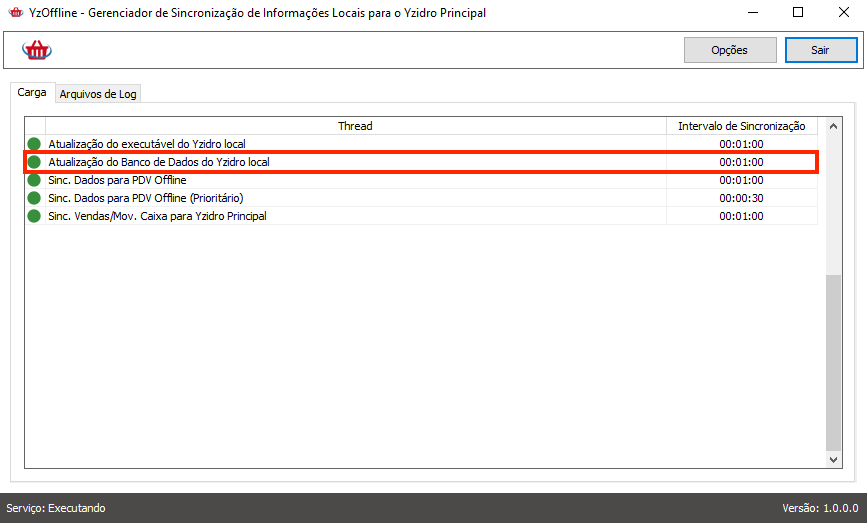
Task: Switch to the Arquivos de Log tab
Action: [x=98, y=94]
